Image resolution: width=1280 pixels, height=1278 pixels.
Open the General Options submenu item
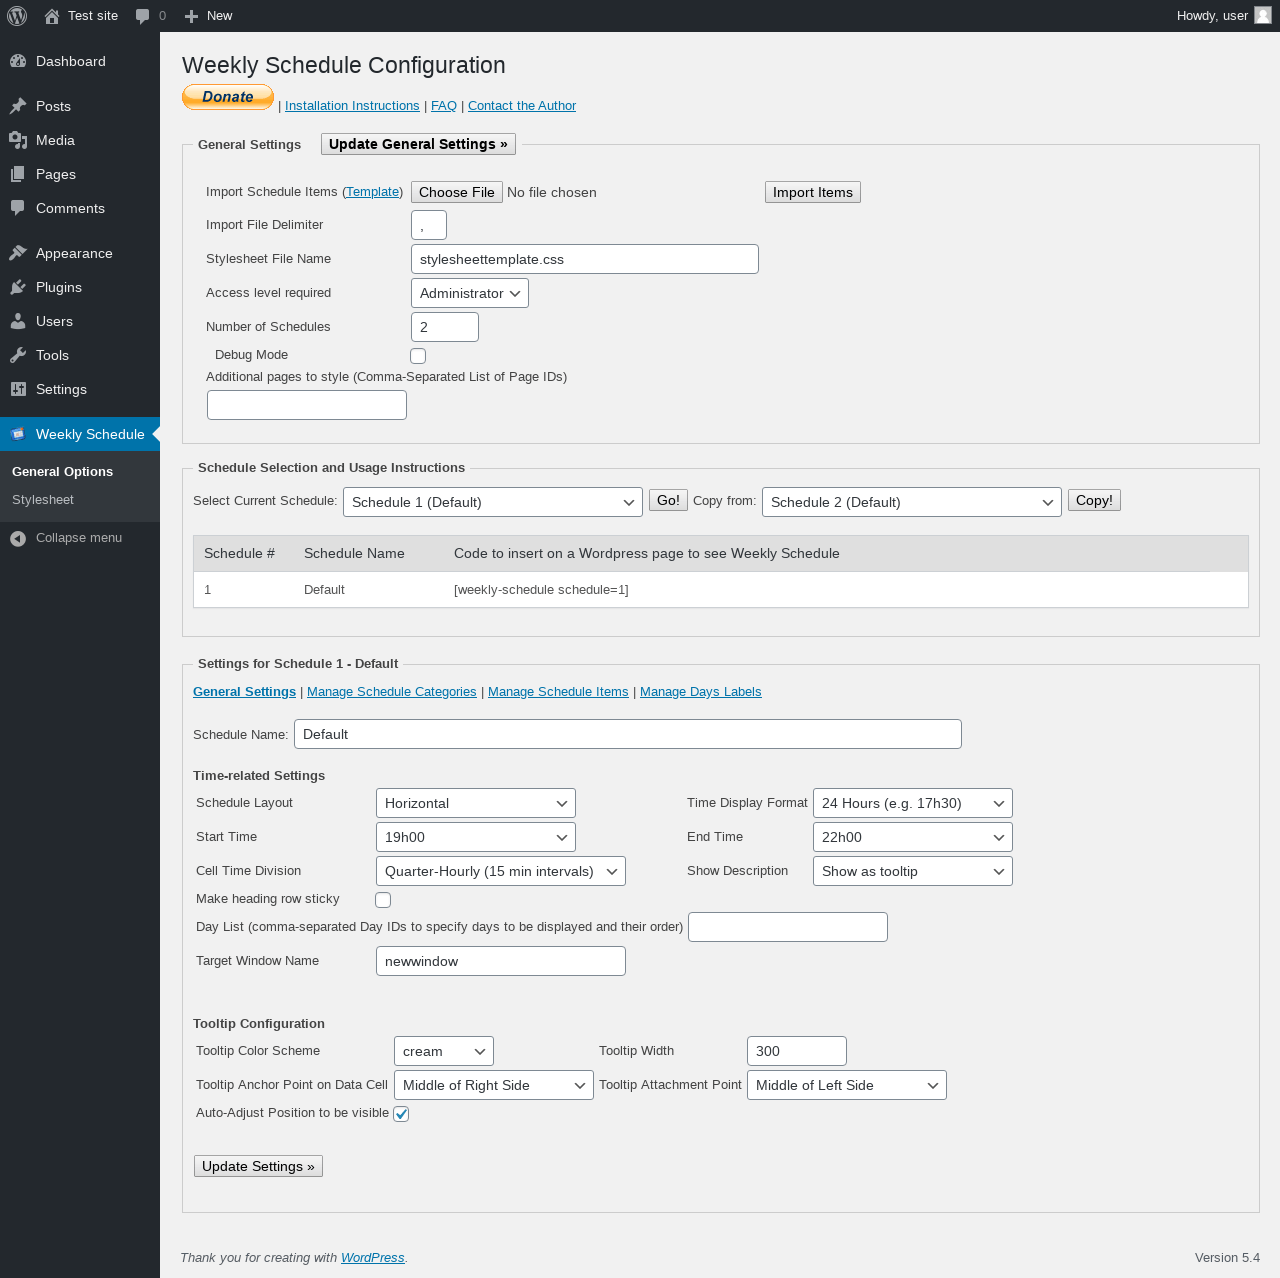pyautogui.click(x=62, y=472)
